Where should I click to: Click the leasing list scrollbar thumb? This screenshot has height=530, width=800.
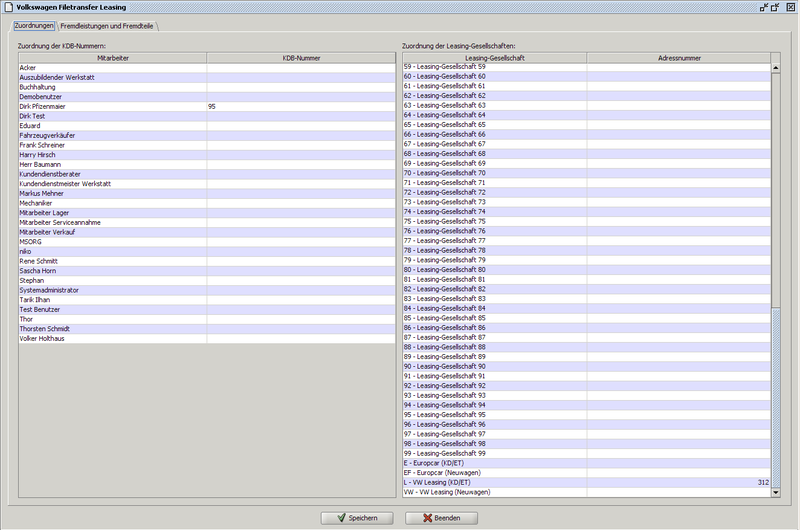click(x=776, y=397)
